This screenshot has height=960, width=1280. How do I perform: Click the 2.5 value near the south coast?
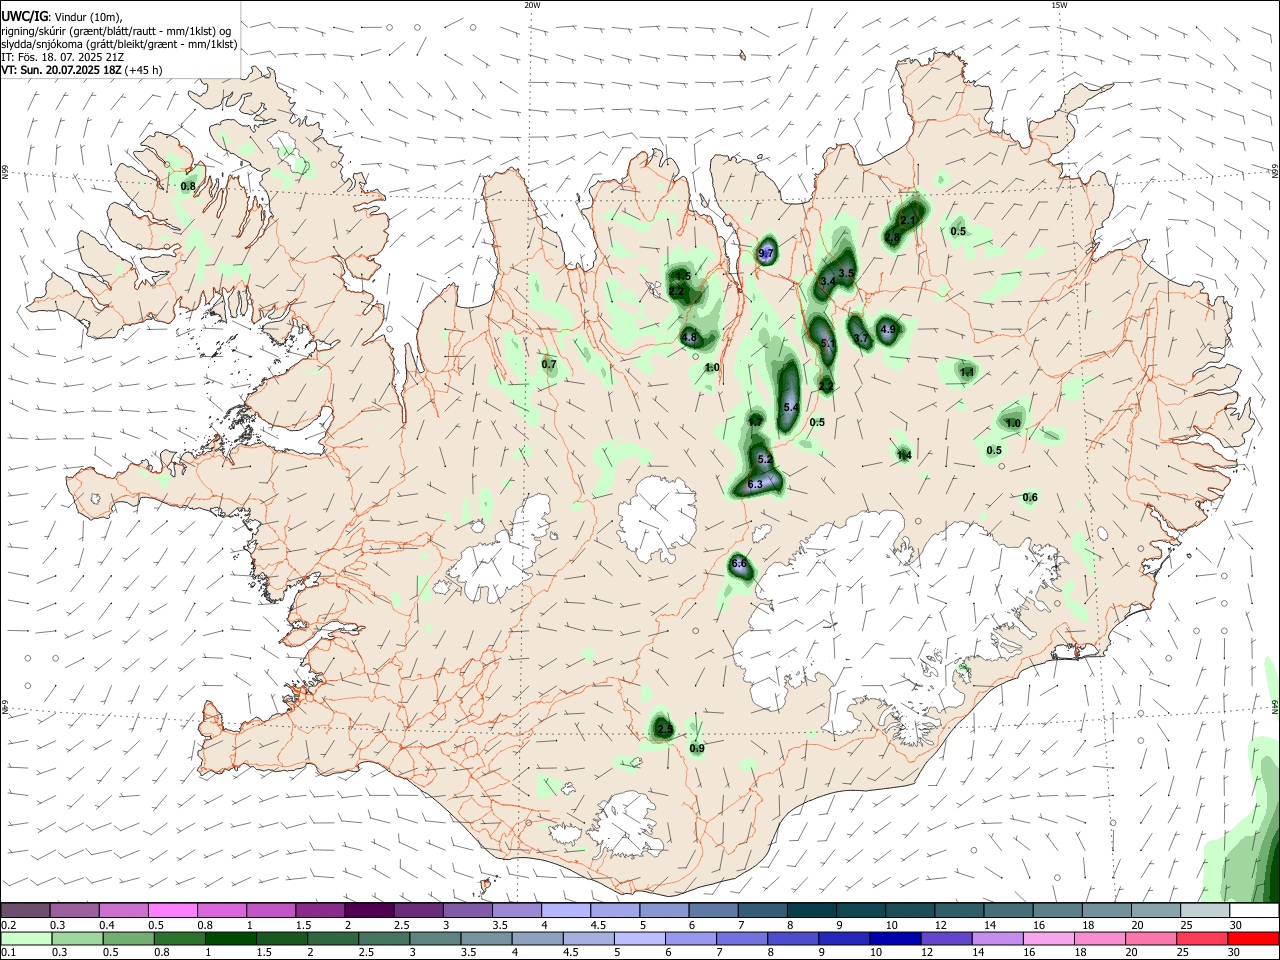665,729
